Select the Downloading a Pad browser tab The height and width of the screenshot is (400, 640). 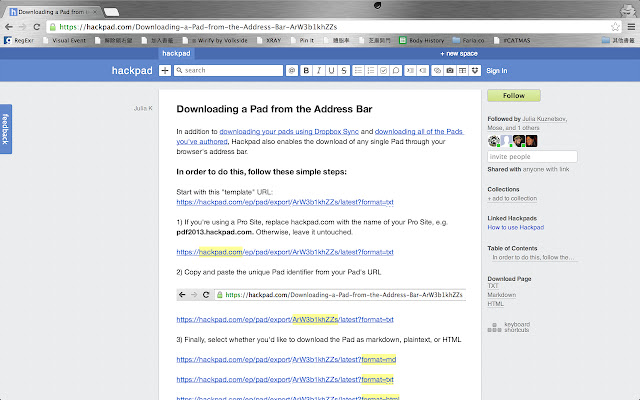tap(53, 12)
